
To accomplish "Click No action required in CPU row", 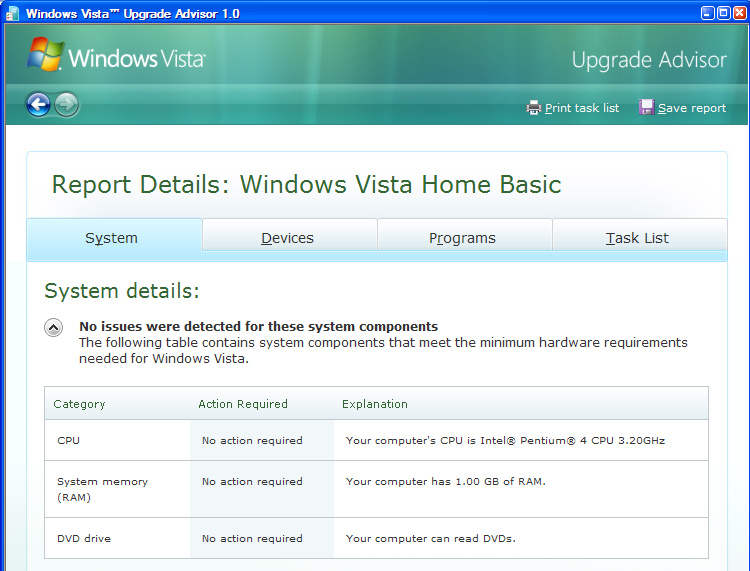I will pos(252,440).
